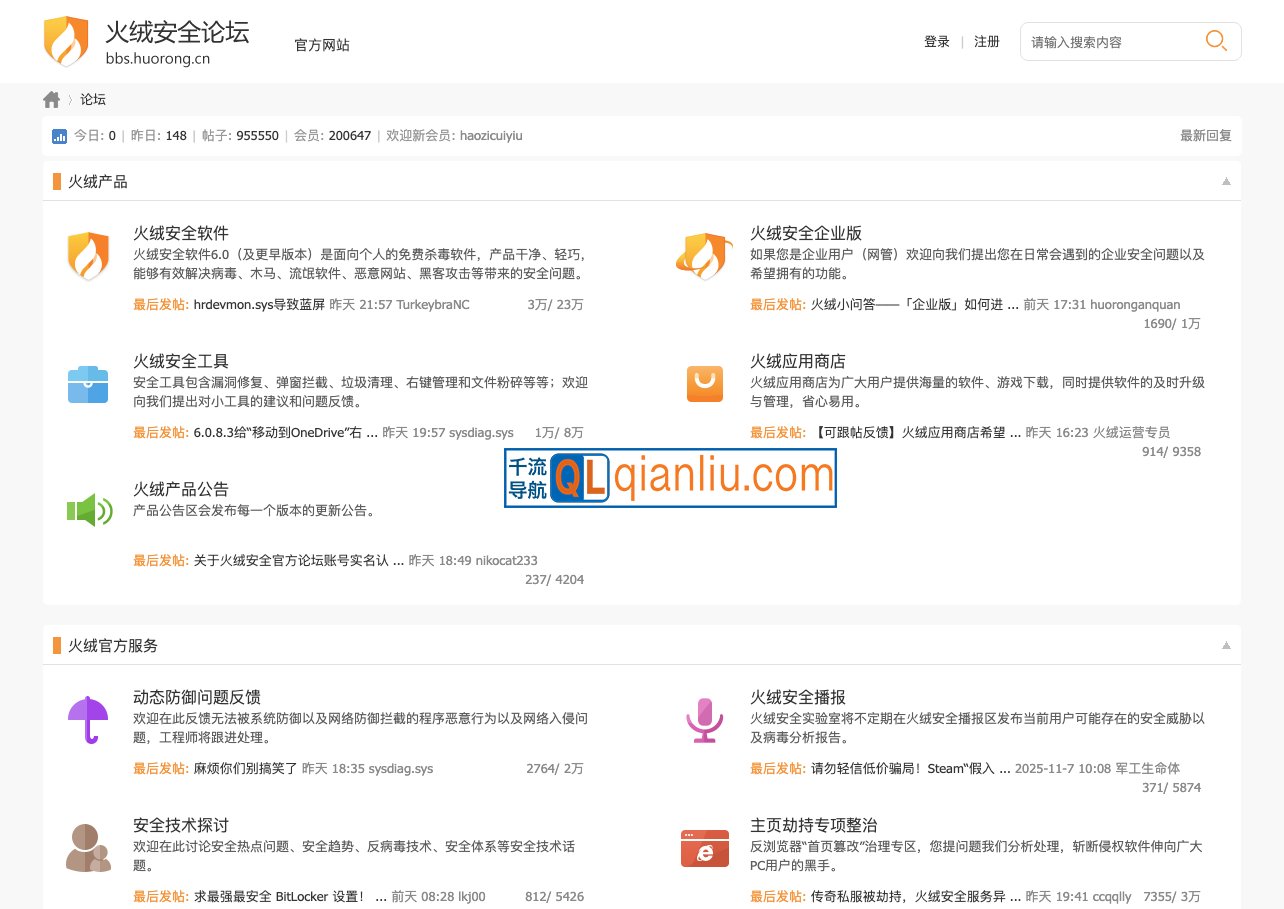Screen dimensions: 1284x909
Task: Collapse the 火绒官方服务 section
Action: coord(1226,646)
